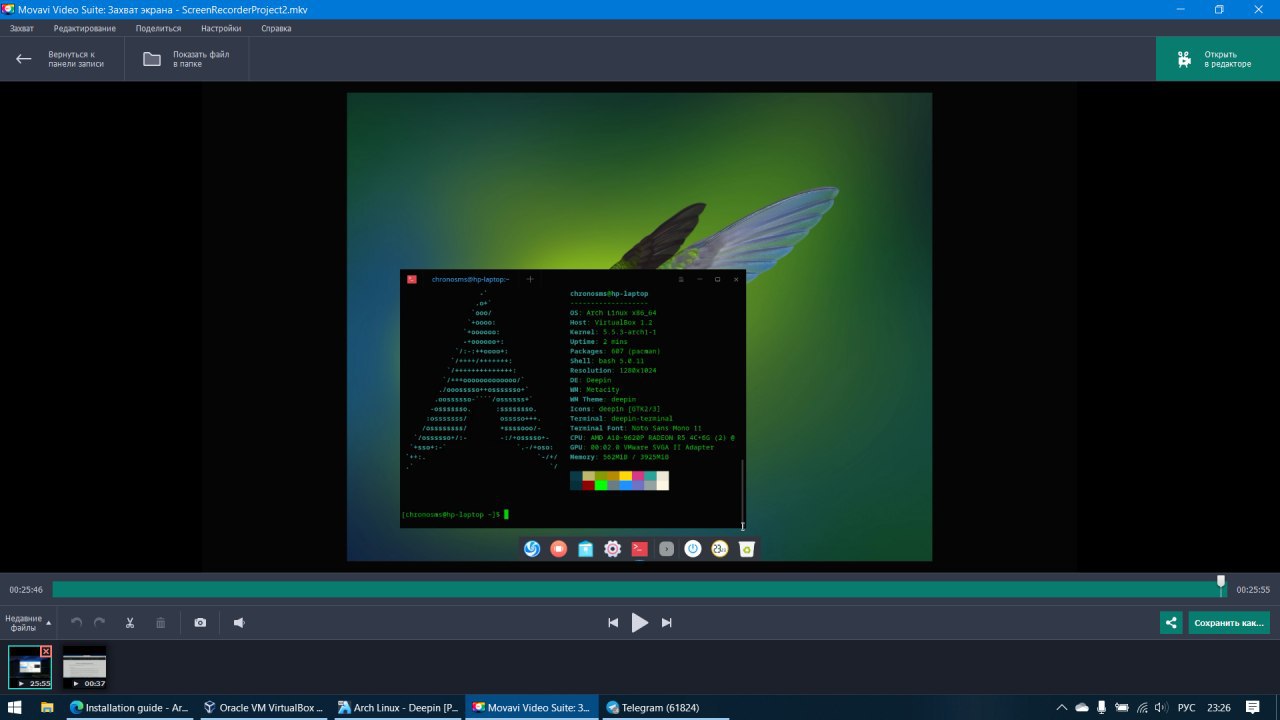
Task: Mute the video volume speaker icon
Action: pos(239,623)
